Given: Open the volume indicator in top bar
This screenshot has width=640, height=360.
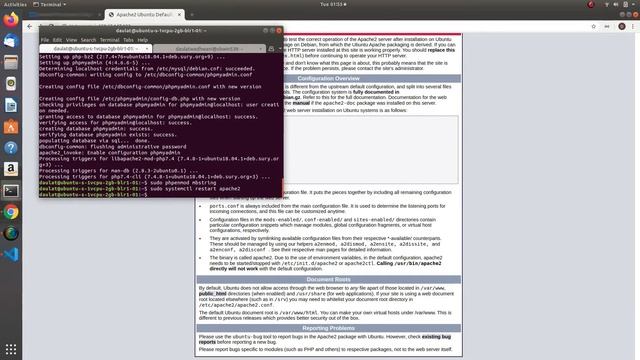Looking at the screenshot, I should click(x=616, y=4).
